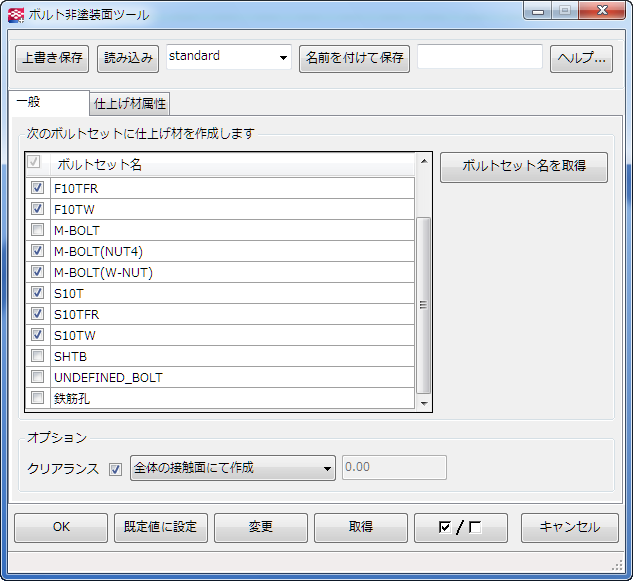Select the 一般 tab
The width and height of the screenshot is (633, 581).
tap(48, 103)
